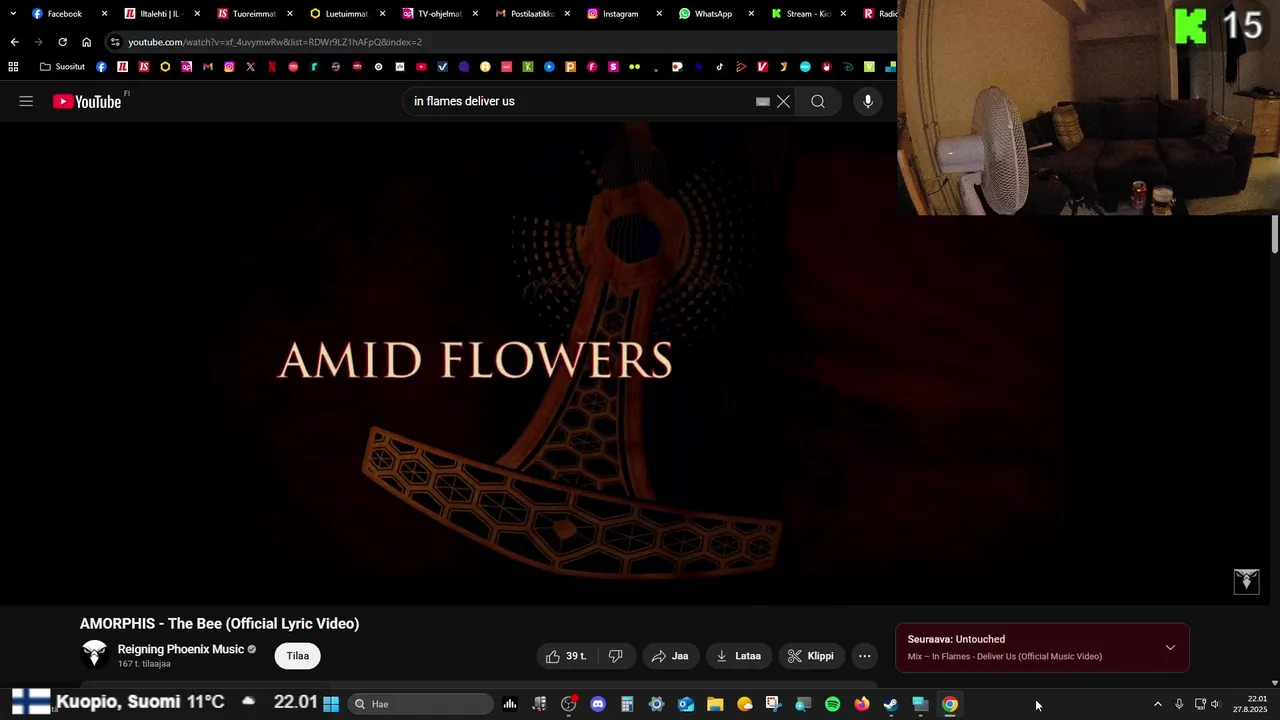1280x720 pixels.
Task: Open the Windows Start menu
Action: tap(331, 704)
